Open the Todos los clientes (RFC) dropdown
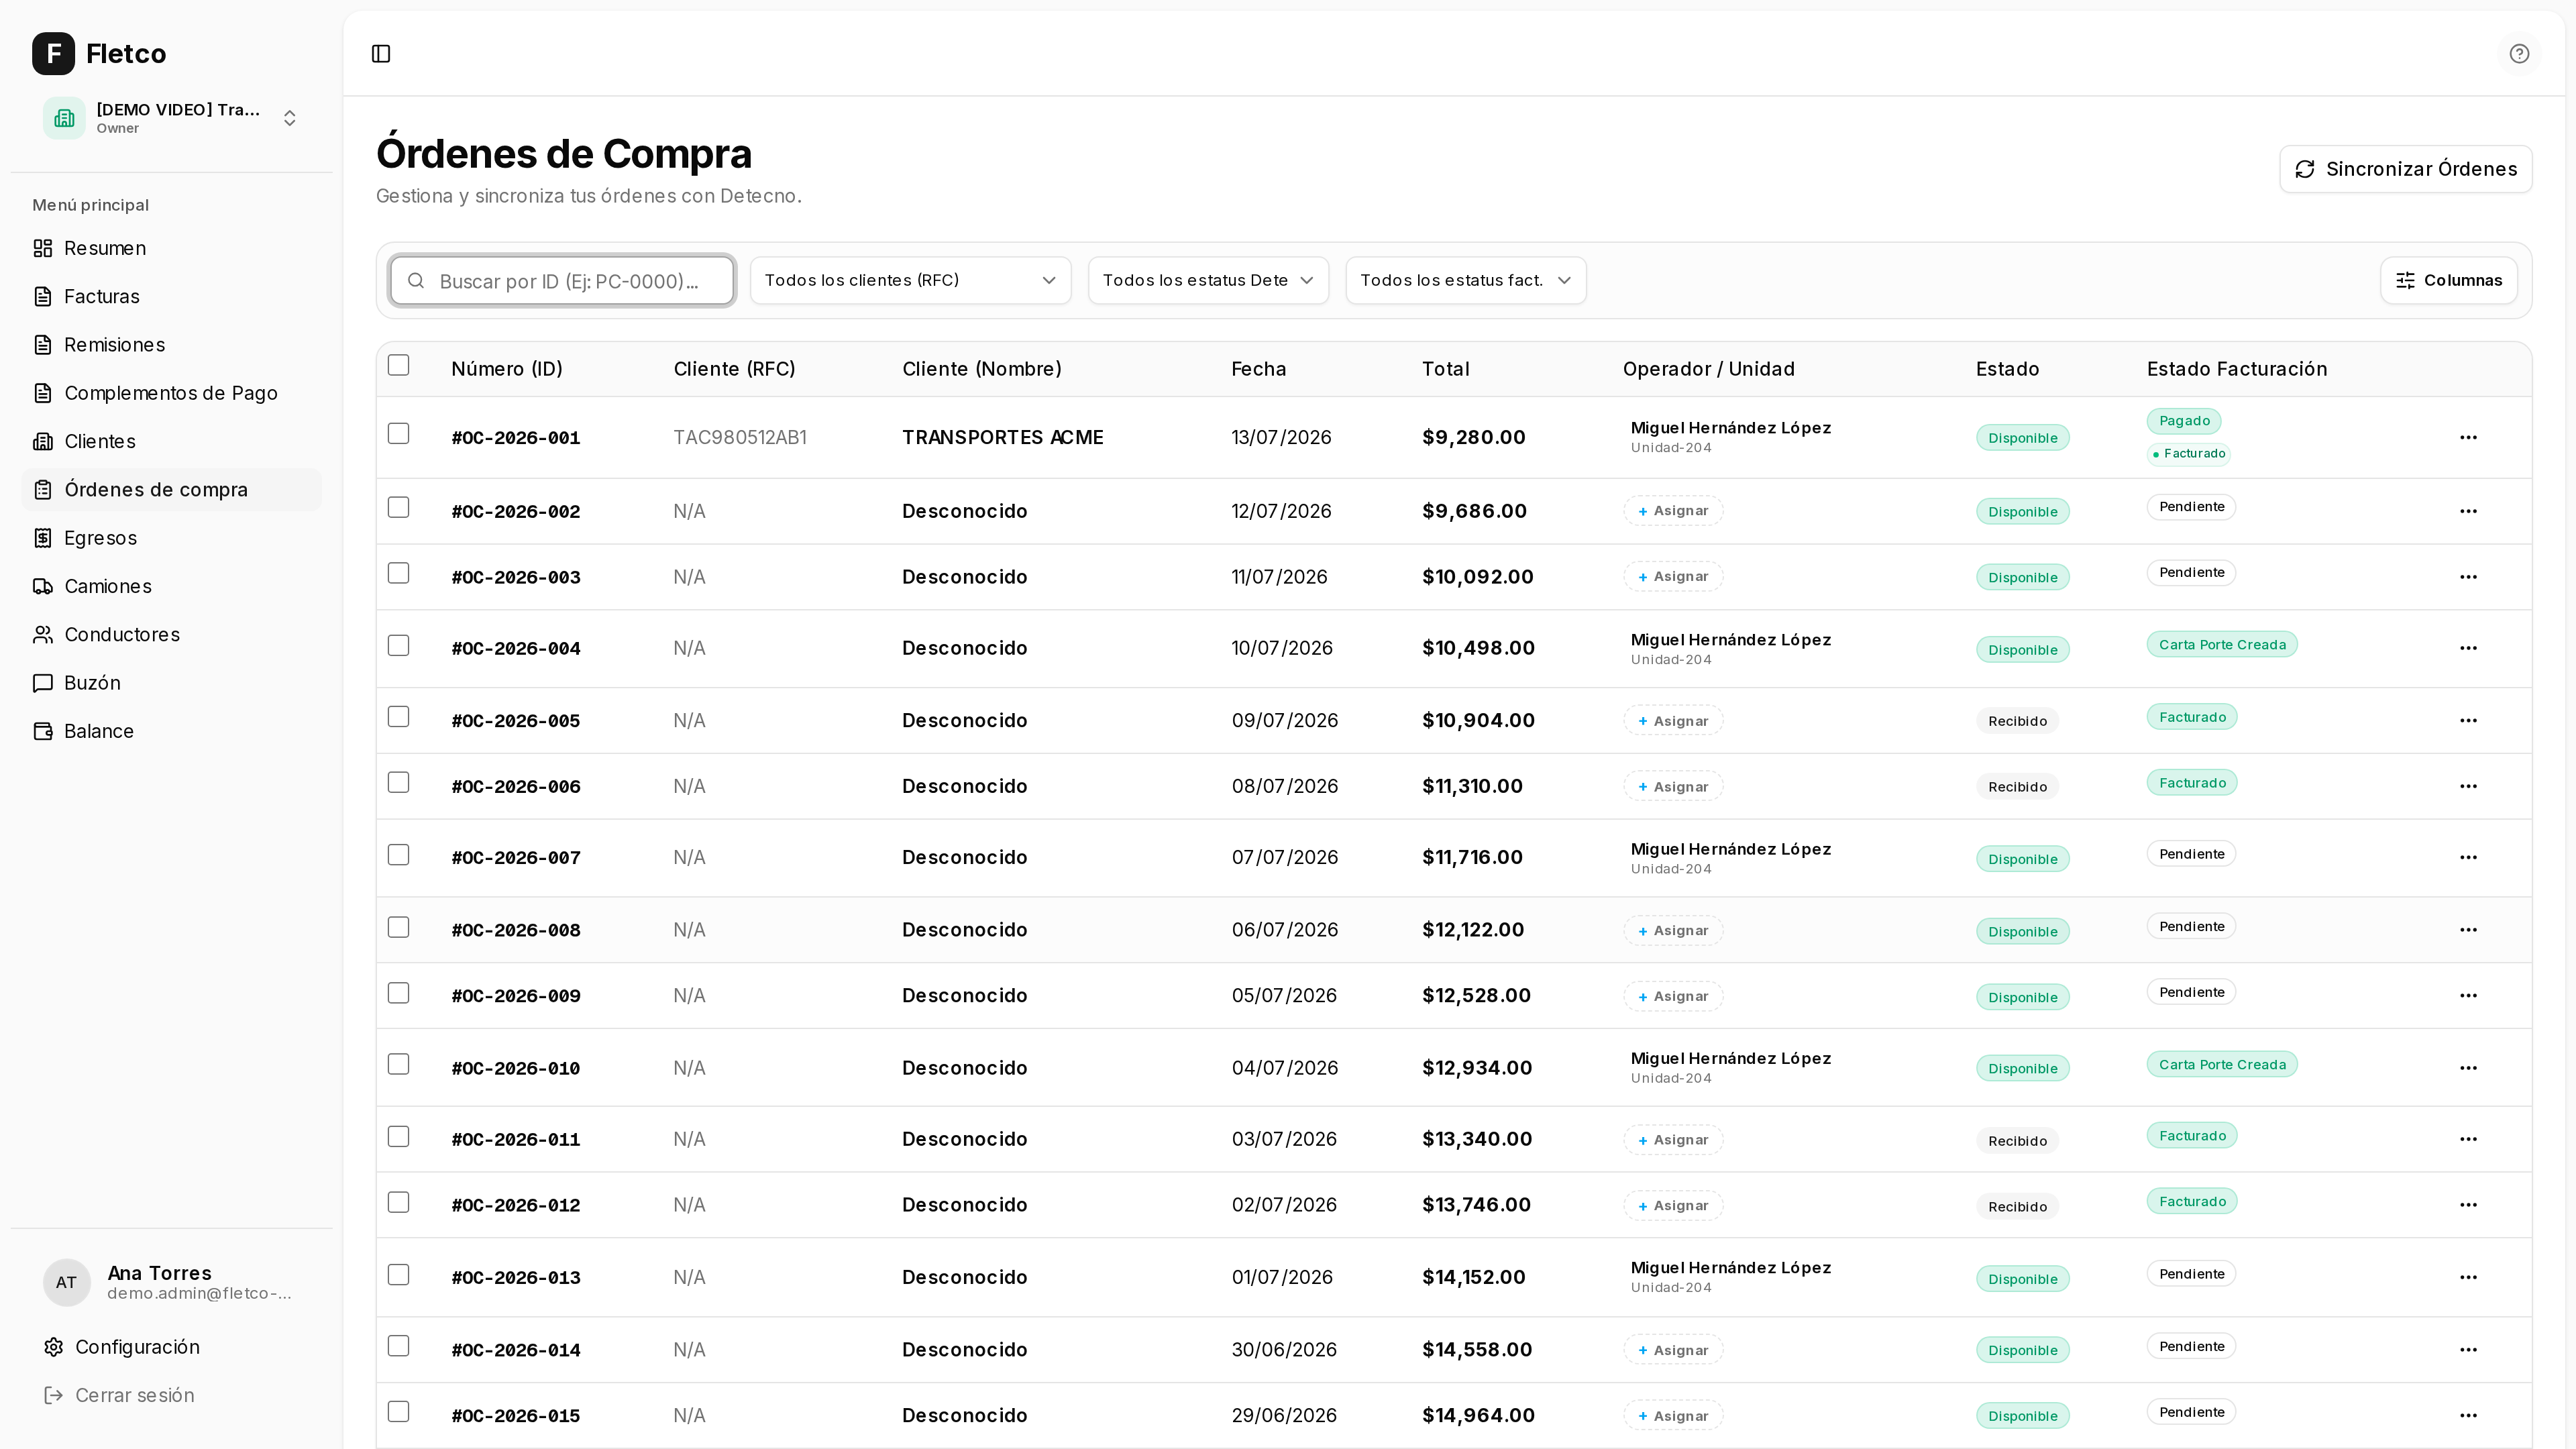The image size is (2576, 1449). click(910, 280)
